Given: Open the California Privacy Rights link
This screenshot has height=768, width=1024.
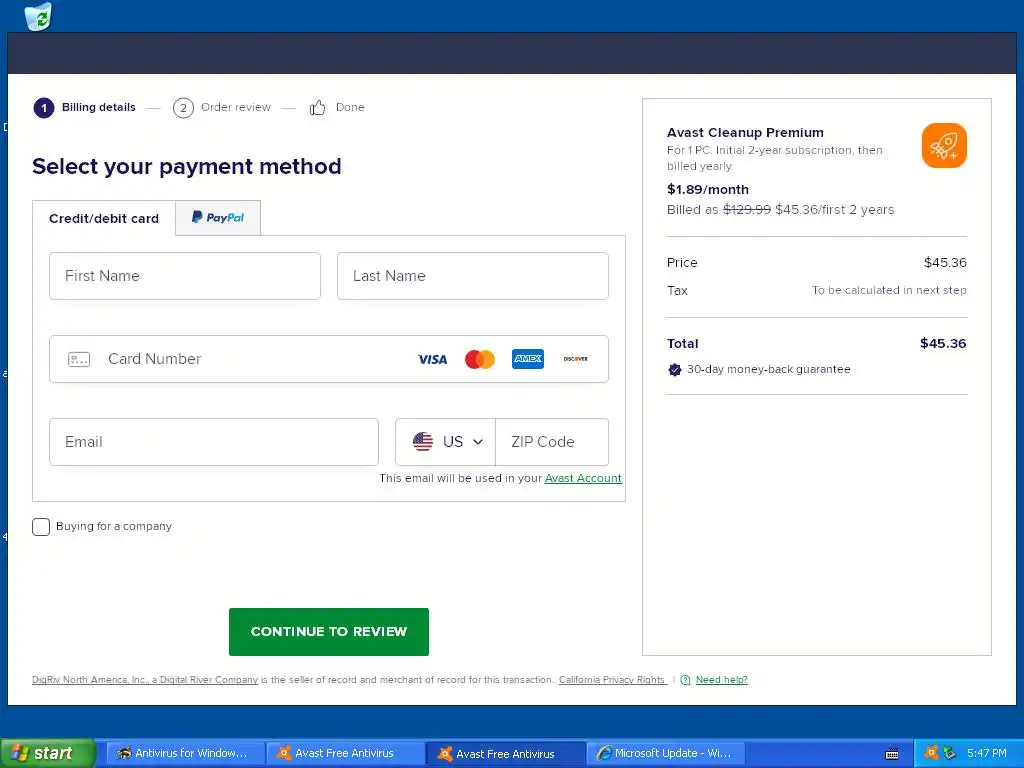Looking at the screenshot, I should [x=612, y=680].
